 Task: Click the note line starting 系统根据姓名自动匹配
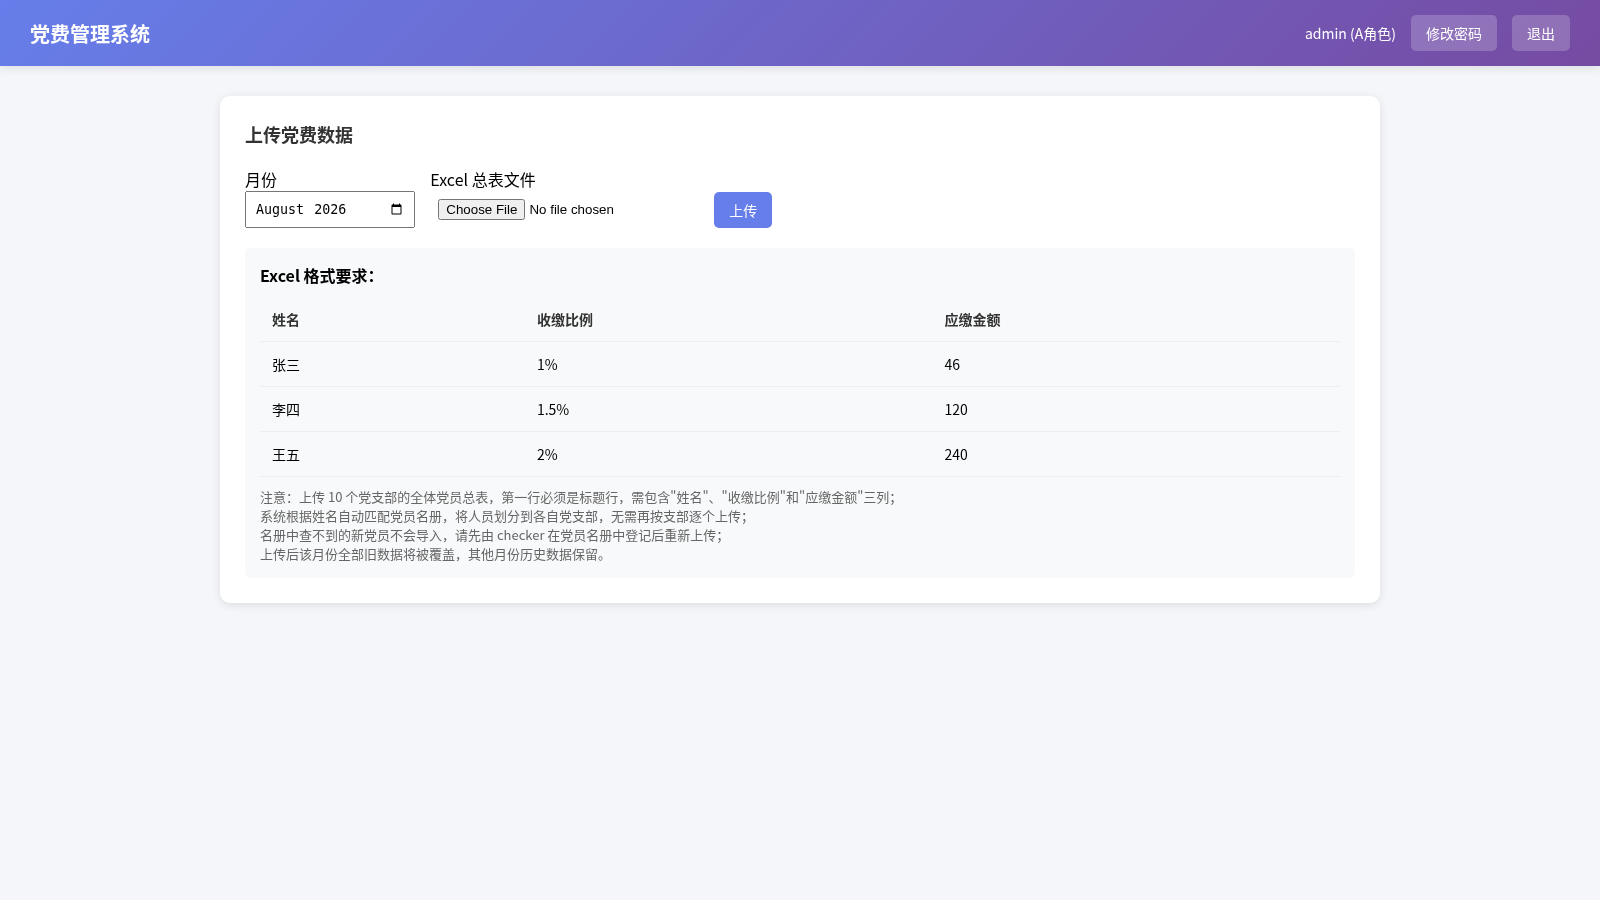pyautogui.click(x=503, y=516)
